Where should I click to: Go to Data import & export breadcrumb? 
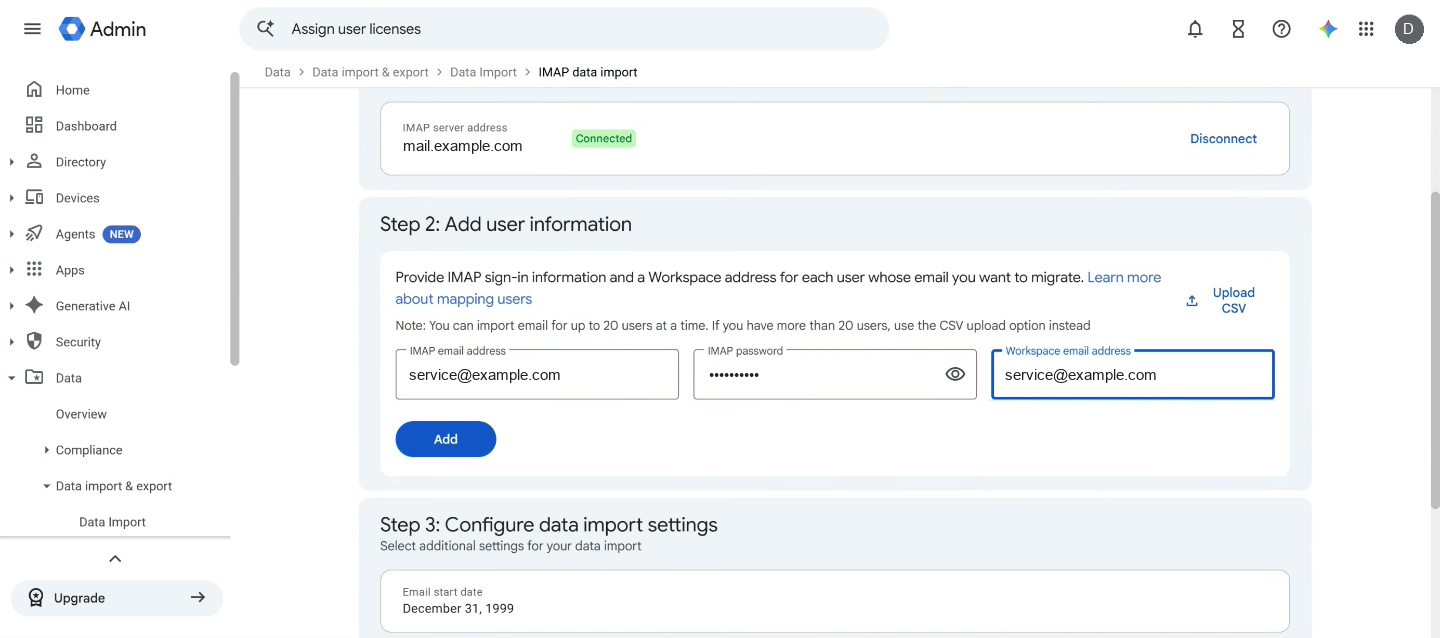point(370,72)
